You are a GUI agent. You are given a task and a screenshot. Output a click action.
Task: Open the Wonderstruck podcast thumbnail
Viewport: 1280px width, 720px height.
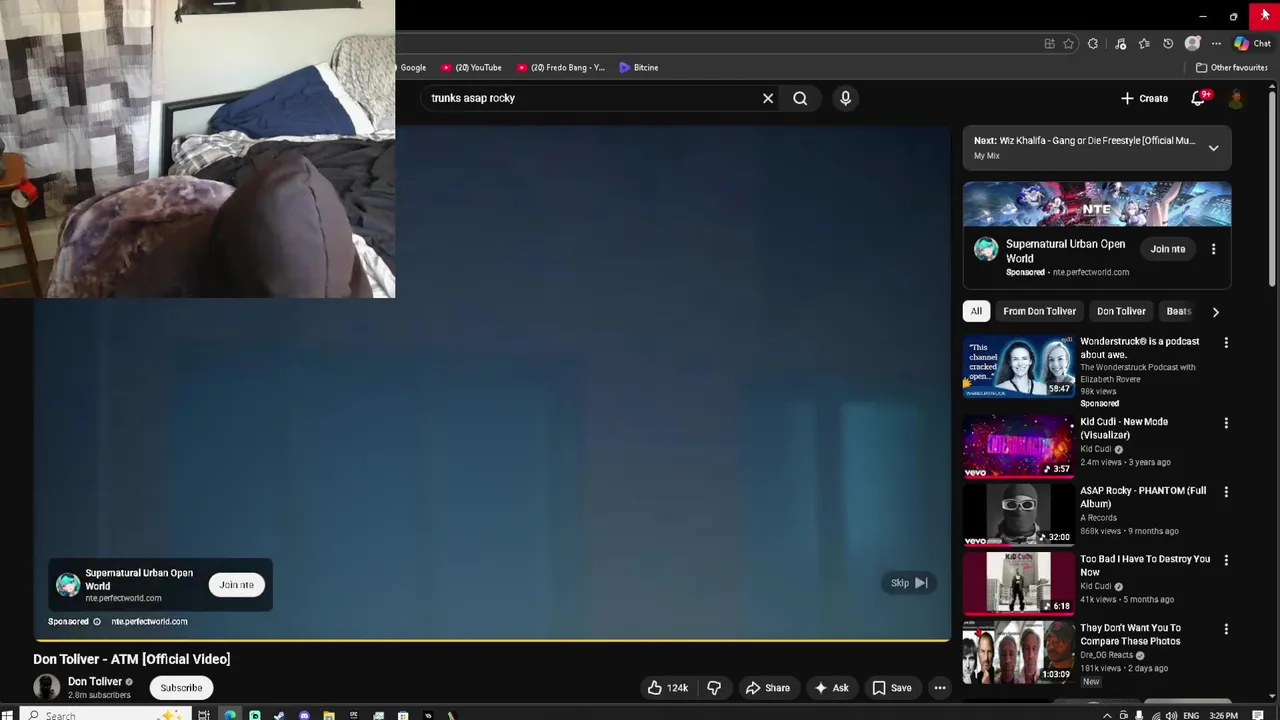[1018, 366]
